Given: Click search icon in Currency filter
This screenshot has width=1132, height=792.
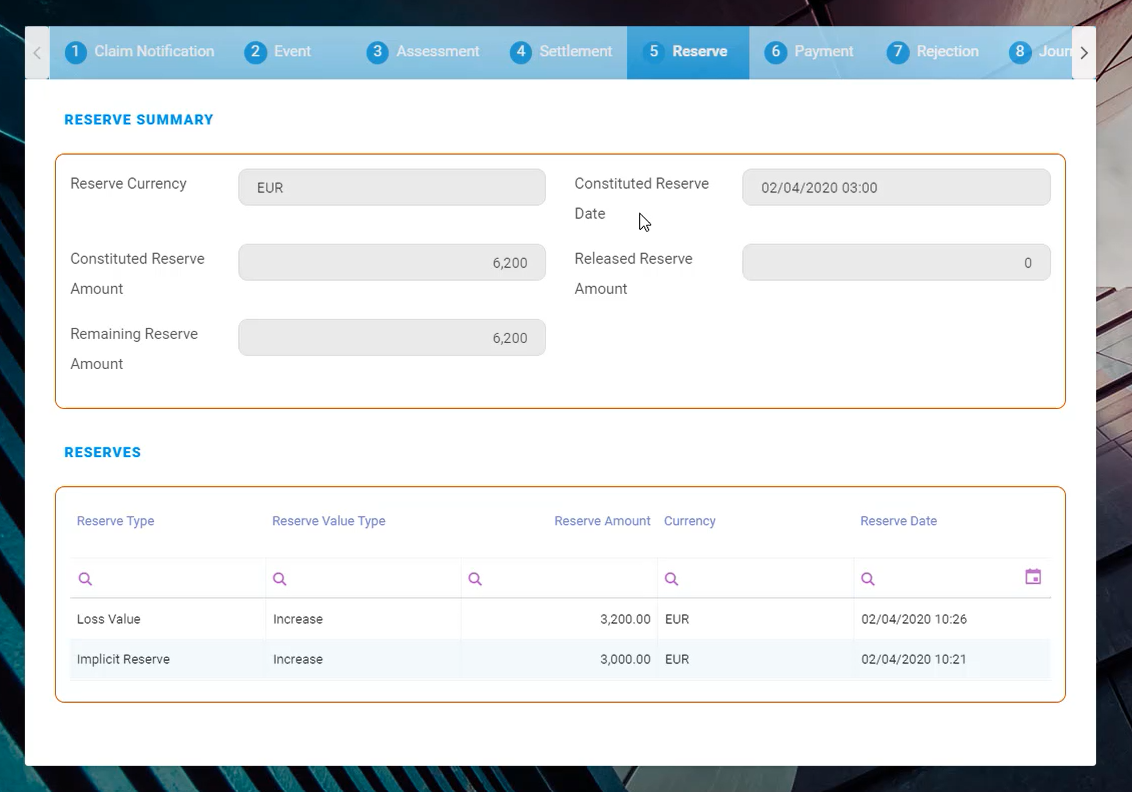Looking at the screenshot, I should click(672, 579).
